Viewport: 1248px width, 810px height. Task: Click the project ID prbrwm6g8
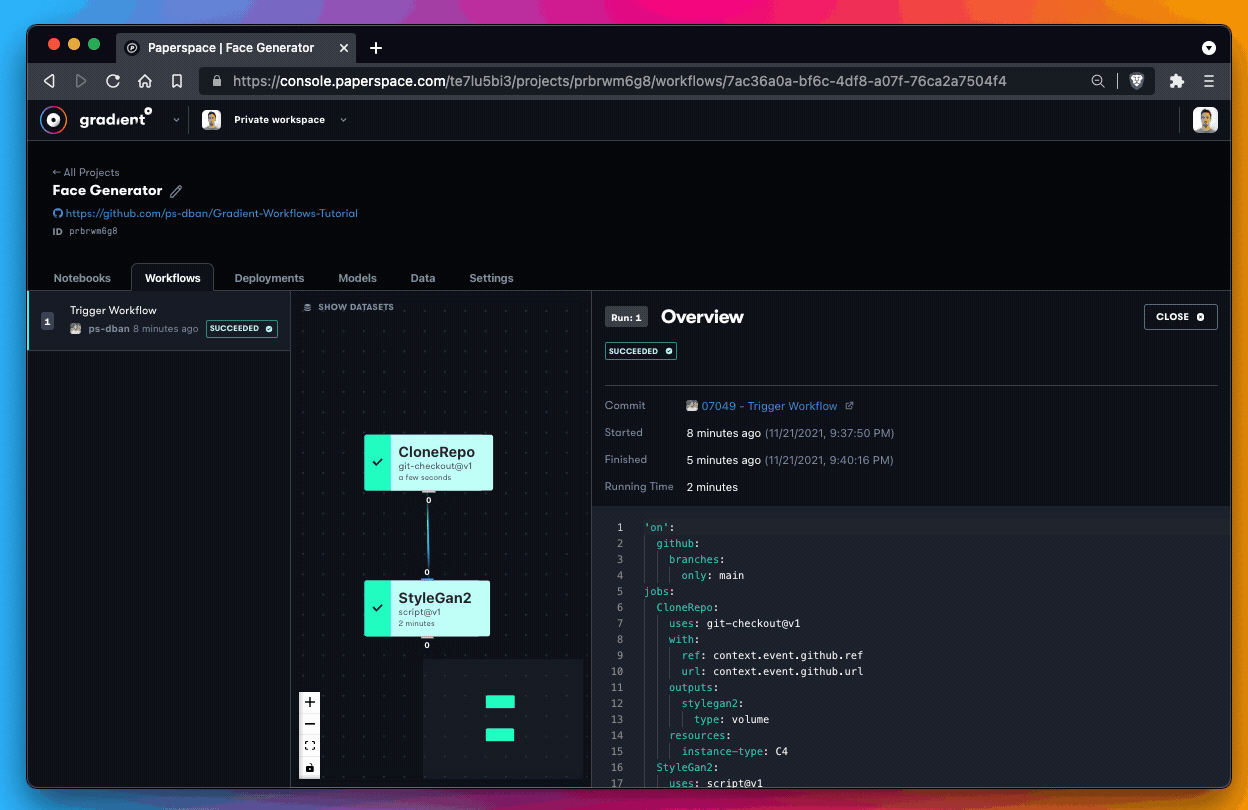93,231
